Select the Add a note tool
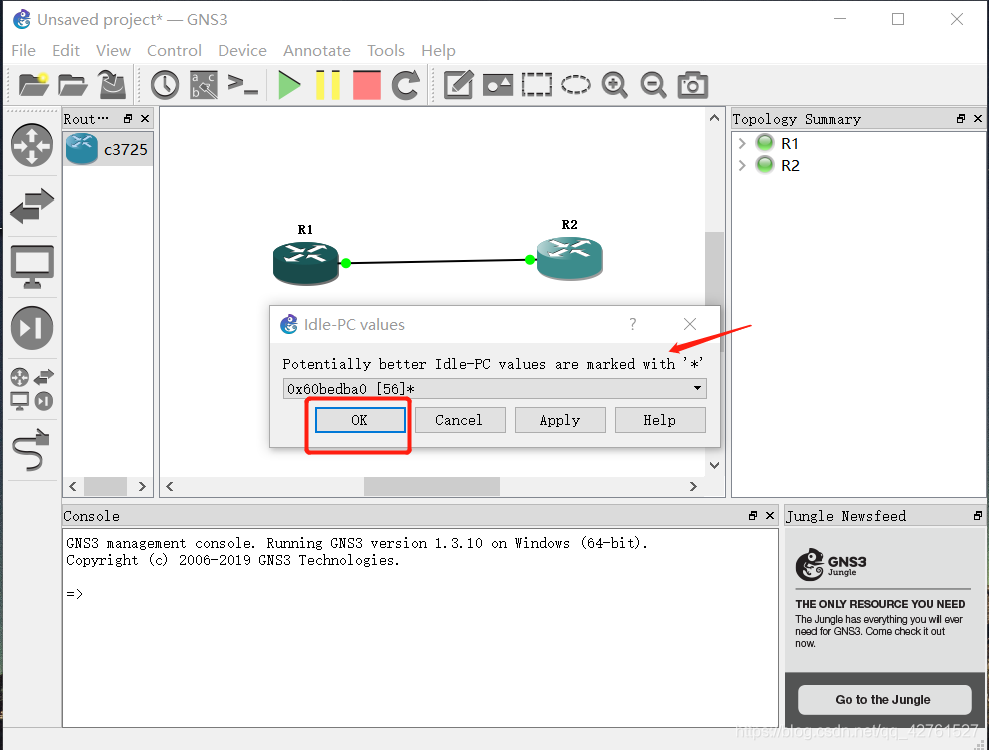The image size is (989, 750). click(459, 85)
